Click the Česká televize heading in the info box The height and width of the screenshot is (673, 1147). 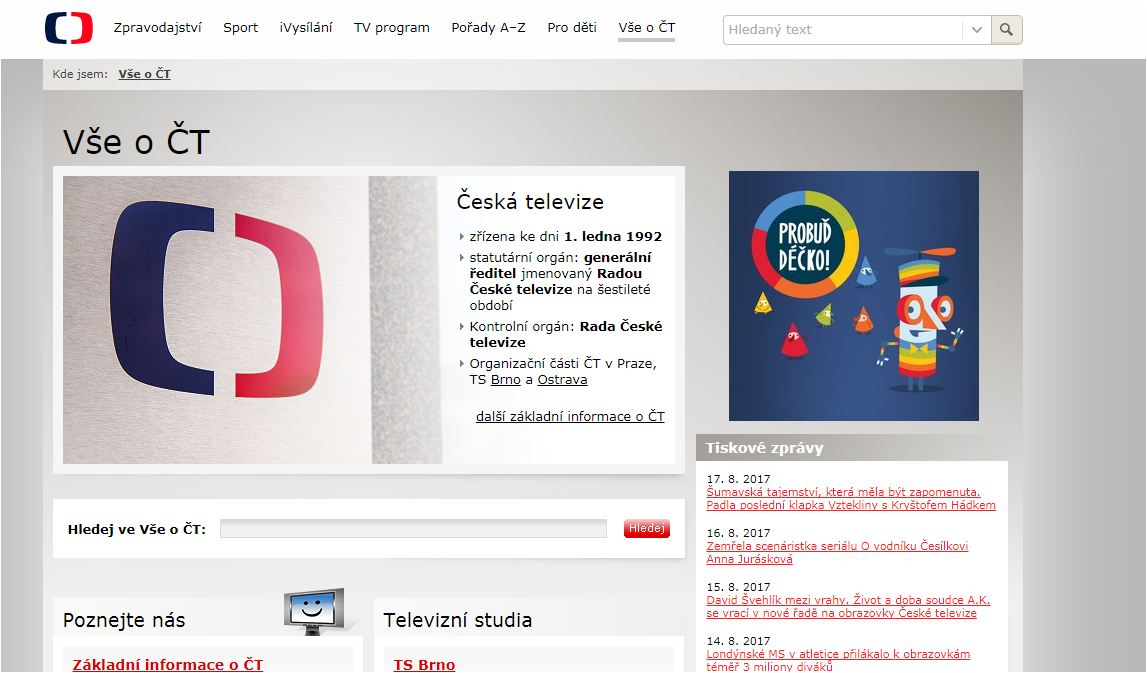(x=530, y=202)
